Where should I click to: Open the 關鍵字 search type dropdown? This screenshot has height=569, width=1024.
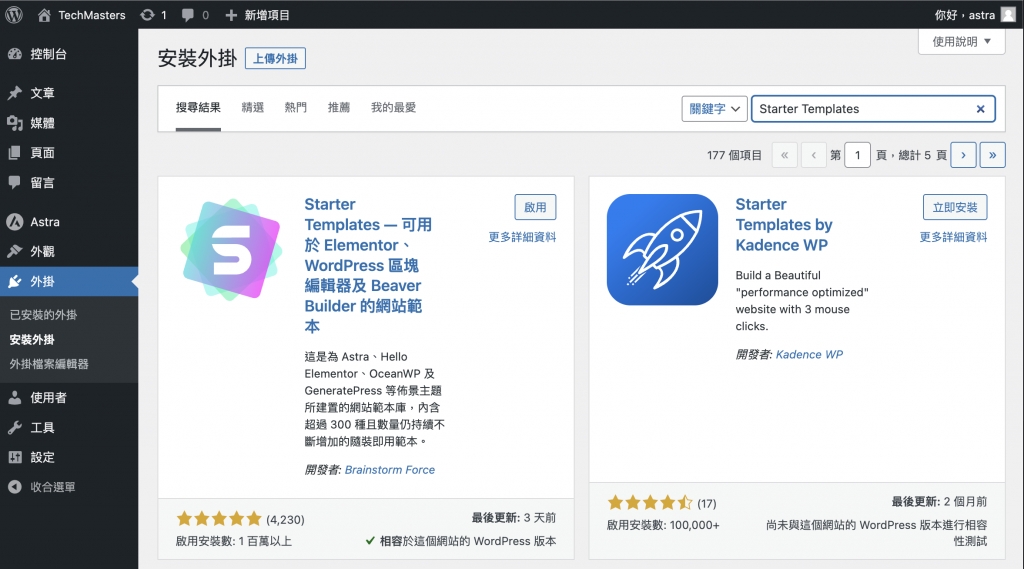click(x=714, y=109)
